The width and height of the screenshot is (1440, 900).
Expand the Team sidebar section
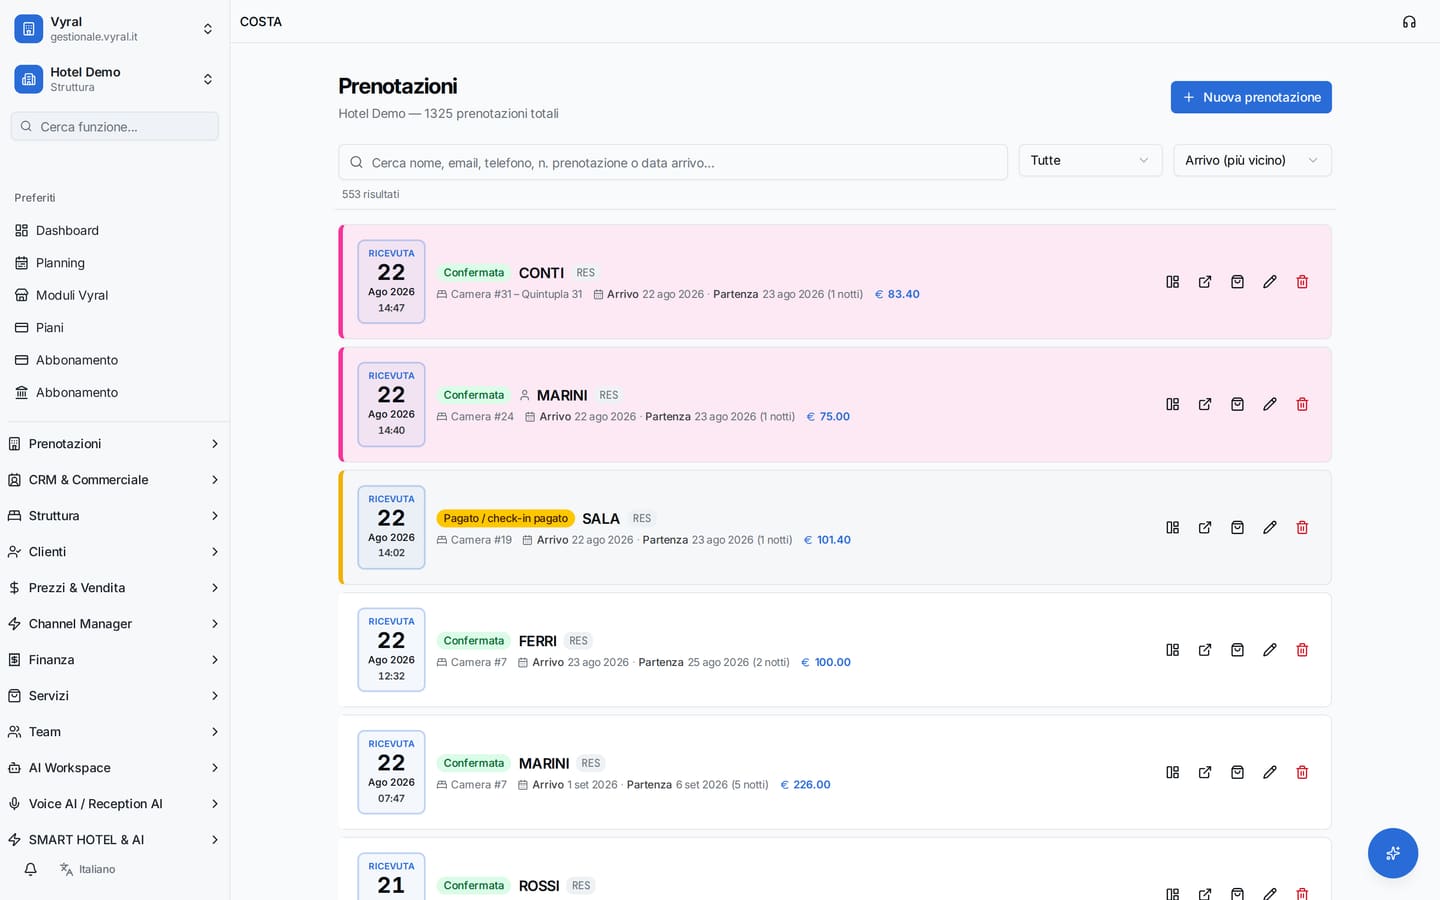point(115,732)
